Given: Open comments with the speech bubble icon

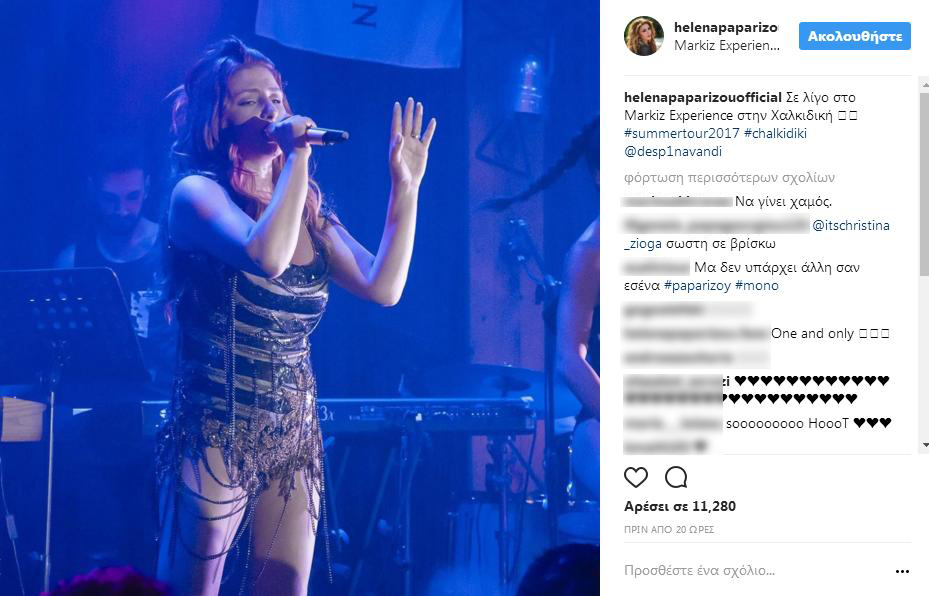Looking at the screenshot, I should point(676,477).
